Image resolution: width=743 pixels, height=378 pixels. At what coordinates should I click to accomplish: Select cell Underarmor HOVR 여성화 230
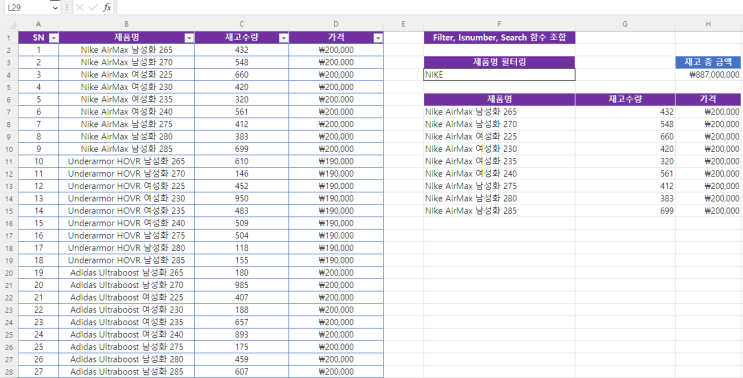click(x=127, y=198)
